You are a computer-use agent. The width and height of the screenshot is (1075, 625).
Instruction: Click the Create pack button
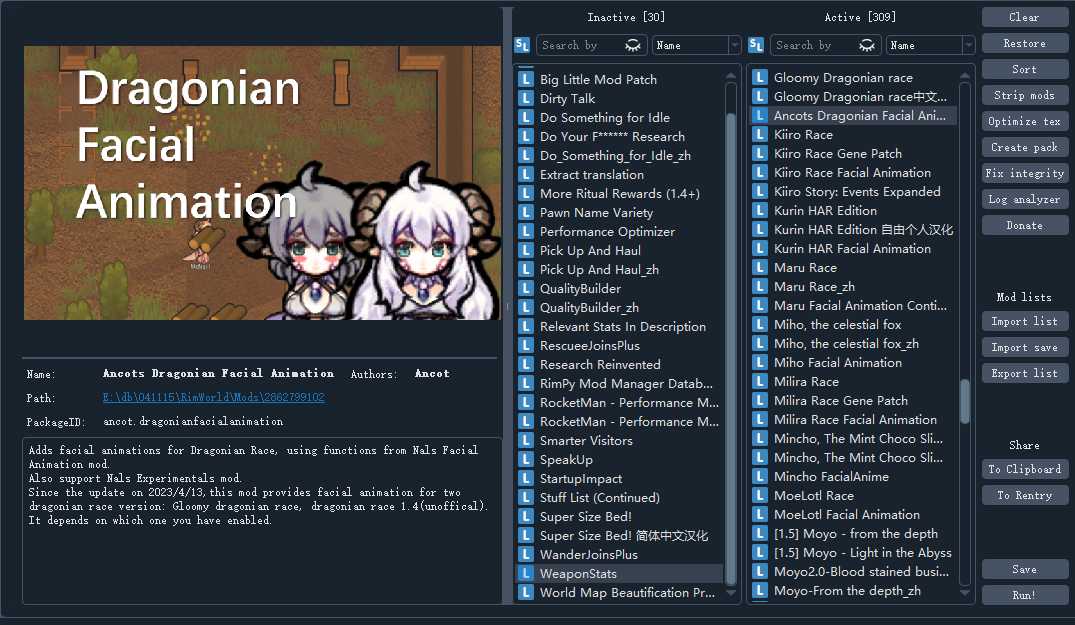(1024, 147)
